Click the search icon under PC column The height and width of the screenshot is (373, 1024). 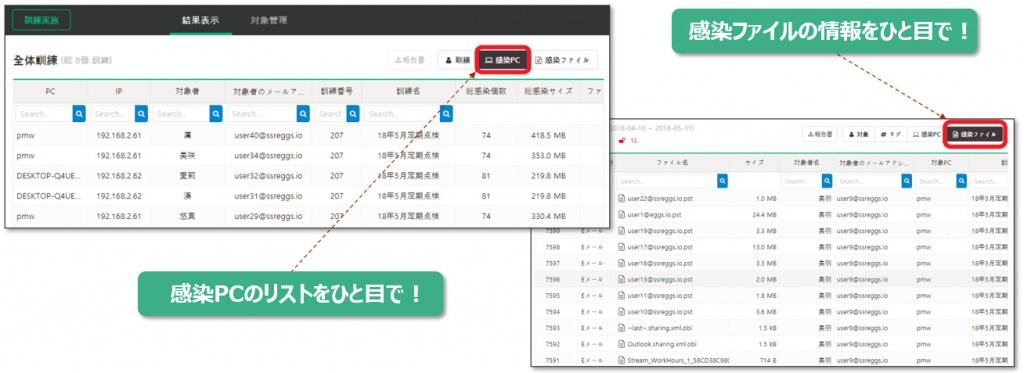coord(79,114)
